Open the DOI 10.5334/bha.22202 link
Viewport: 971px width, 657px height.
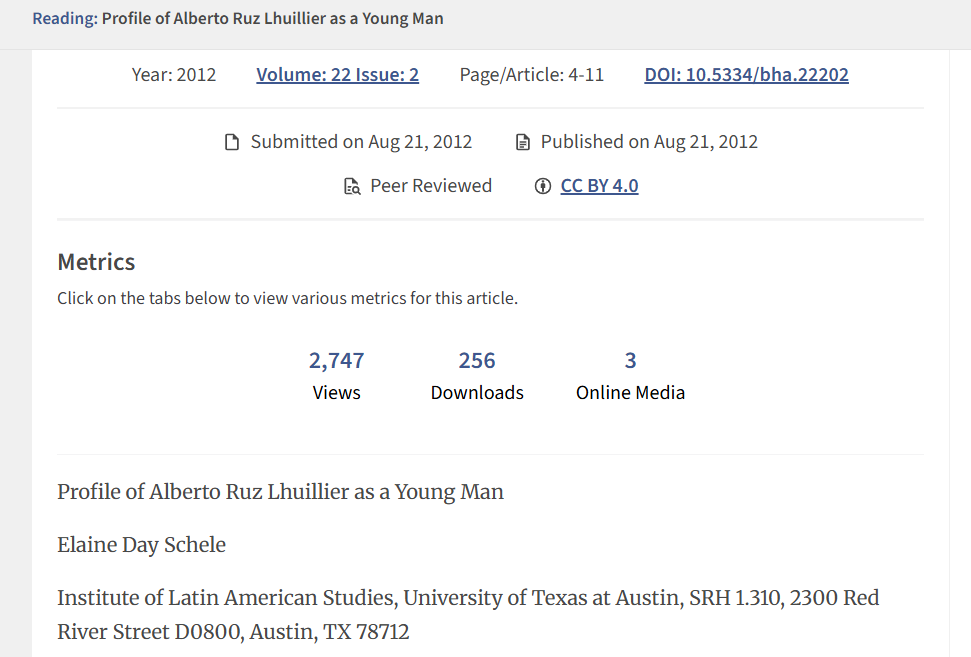pos(746,74)
